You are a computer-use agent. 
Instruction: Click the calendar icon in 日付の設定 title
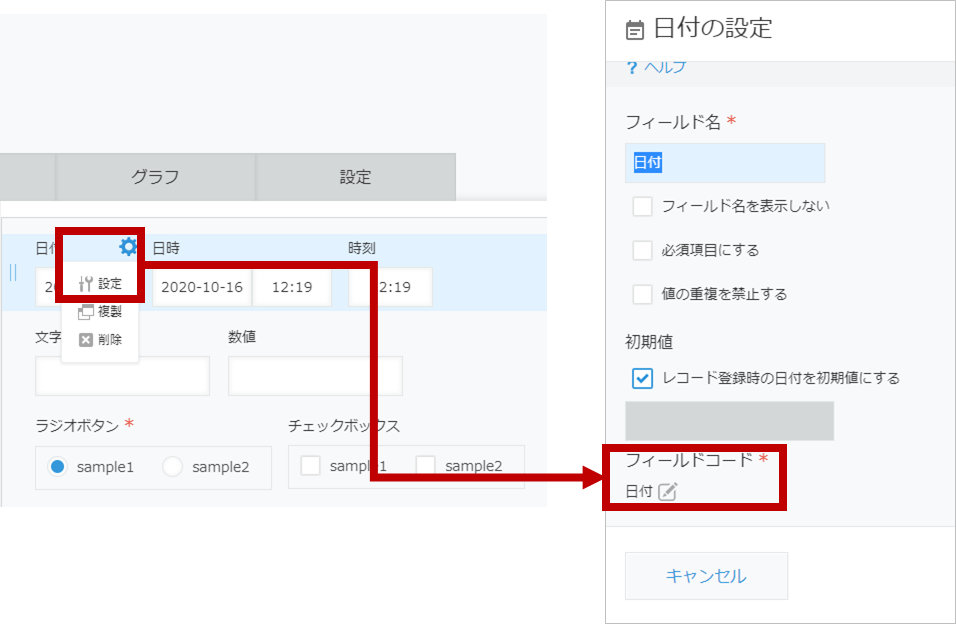(634, 30)
